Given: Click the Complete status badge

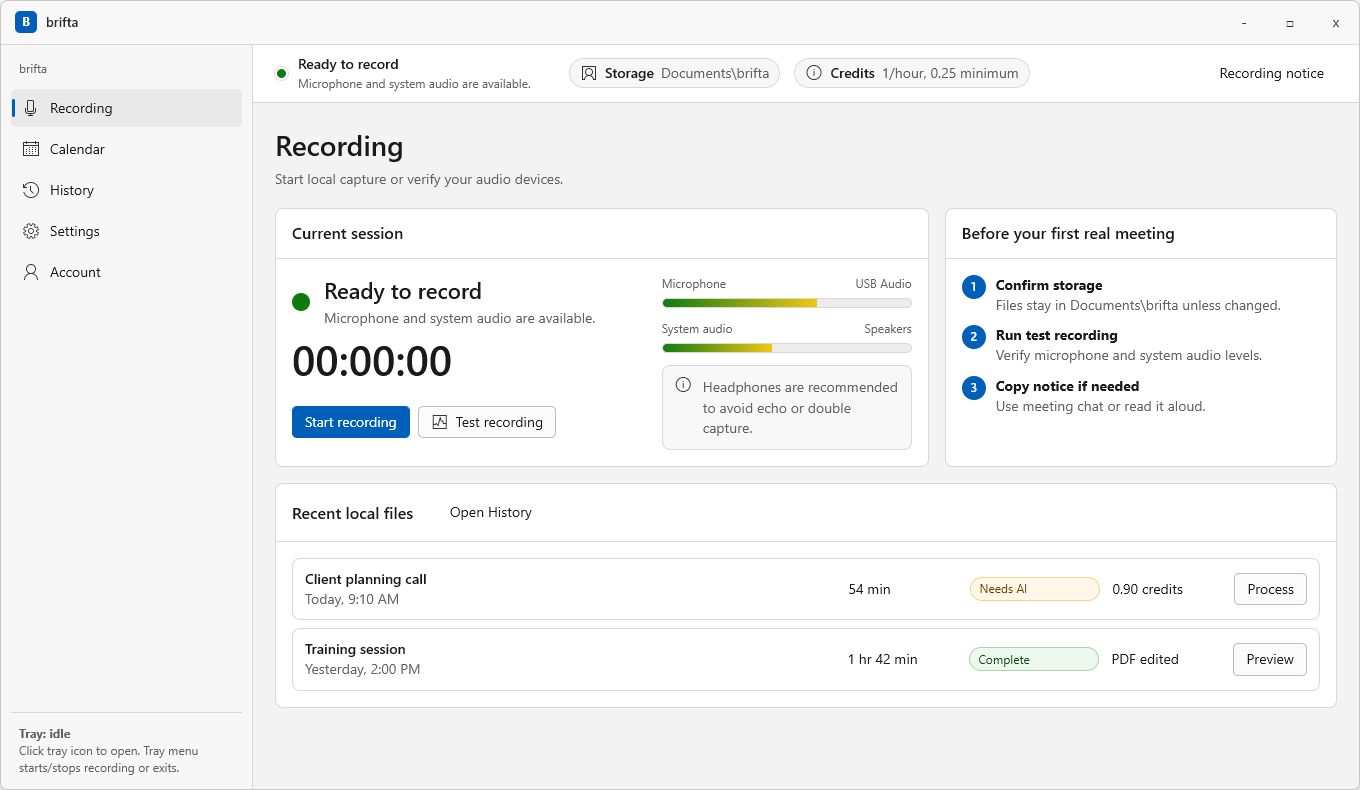Looking at the screenshot, I should pos(1034,659).
